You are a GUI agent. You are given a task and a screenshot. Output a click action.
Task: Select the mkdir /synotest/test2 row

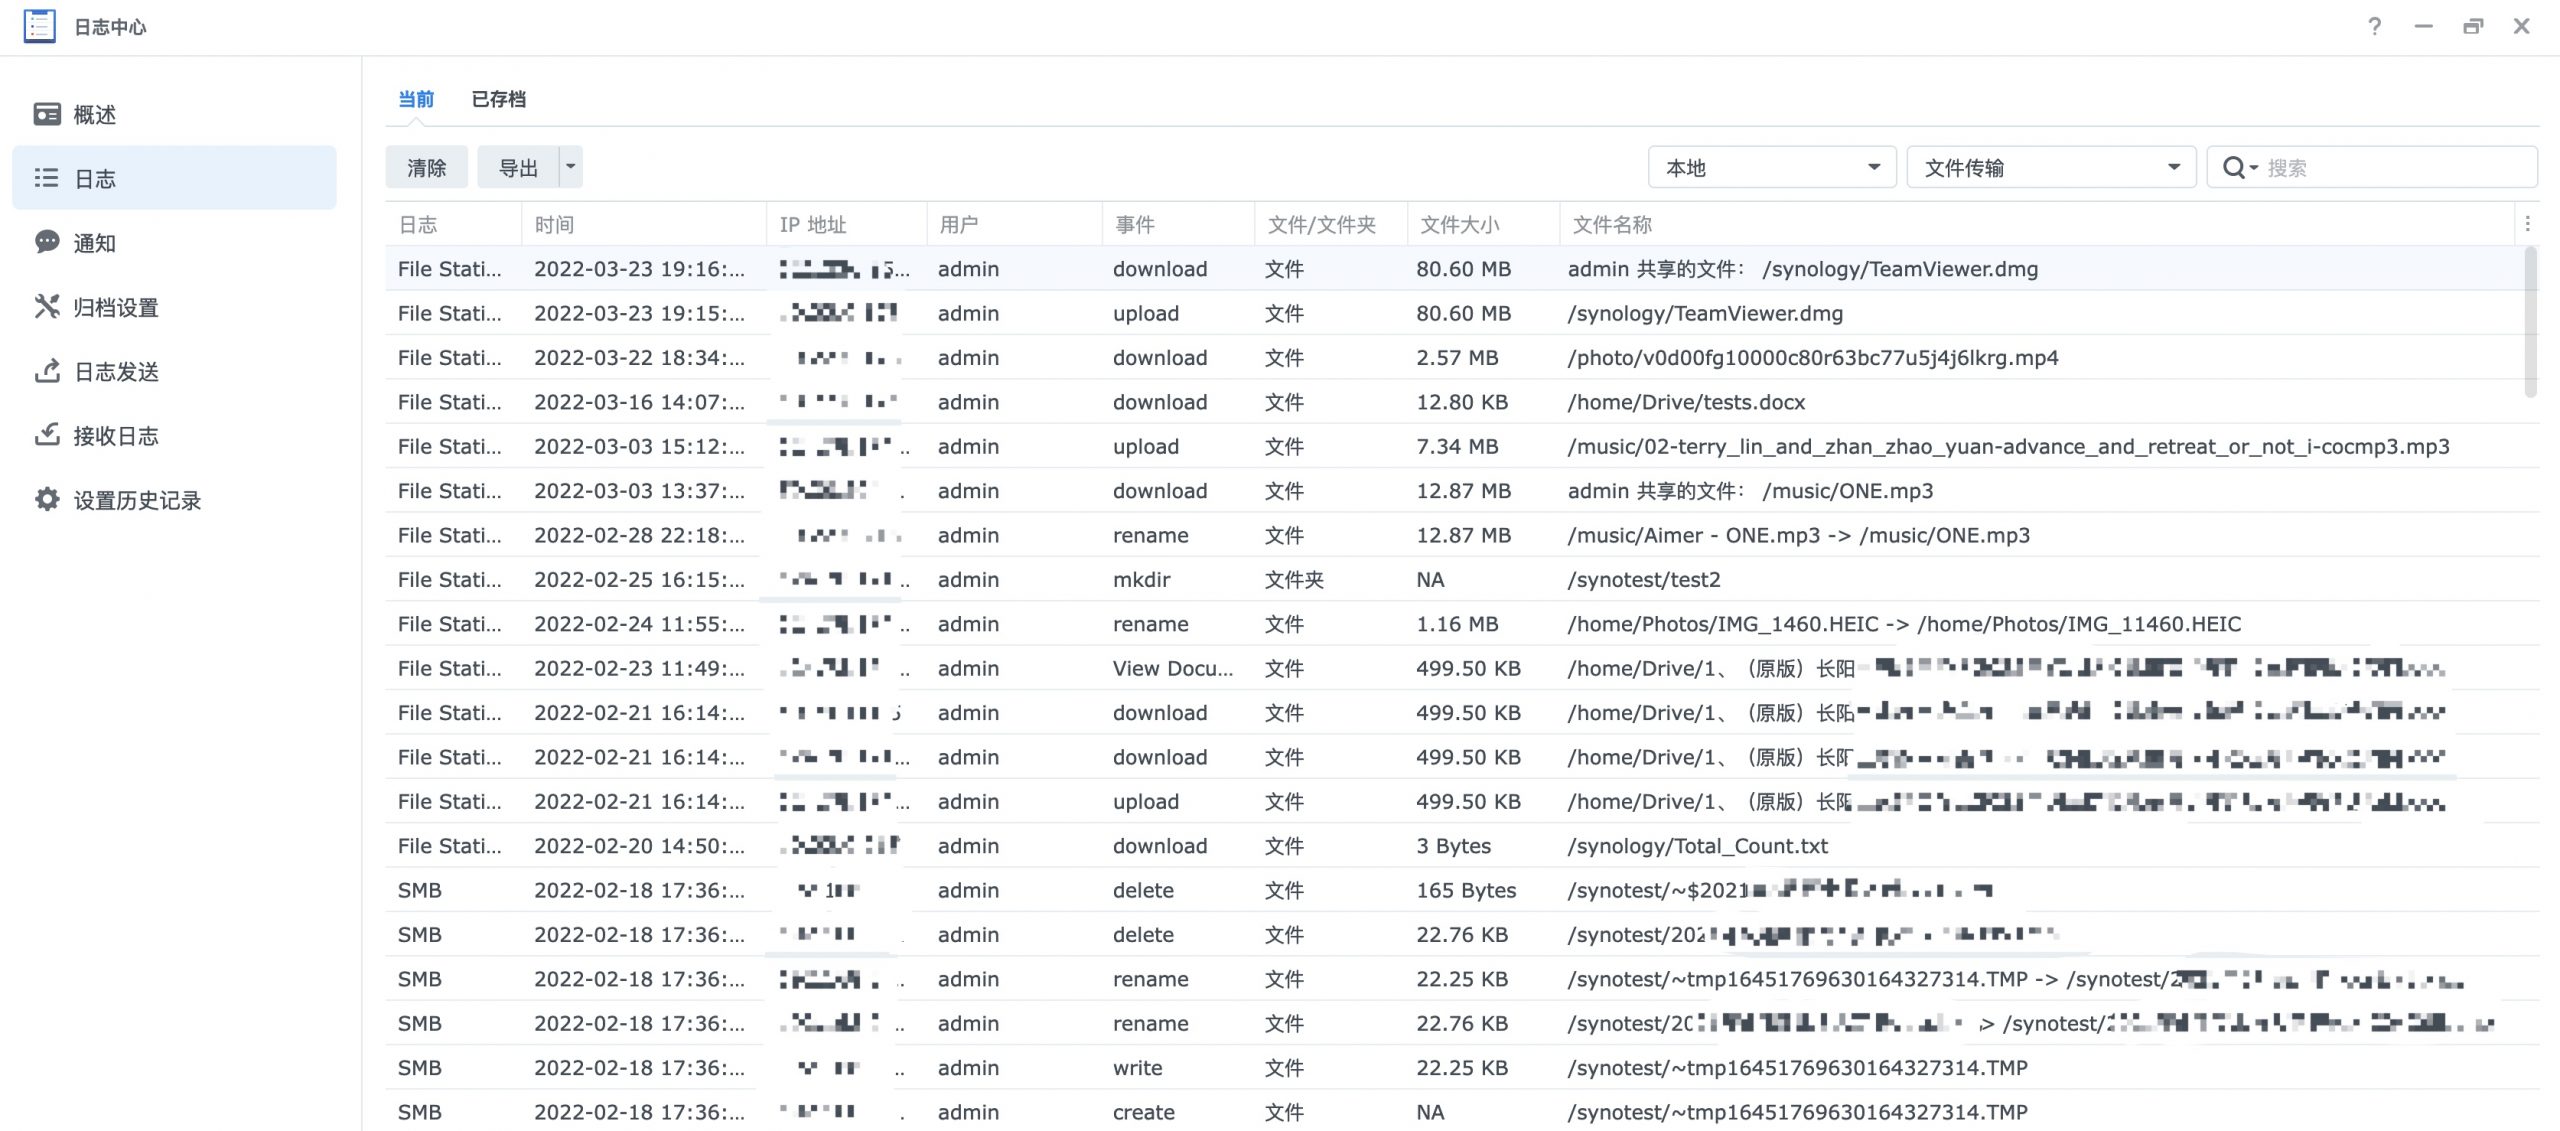click(x=1455, y=579)
